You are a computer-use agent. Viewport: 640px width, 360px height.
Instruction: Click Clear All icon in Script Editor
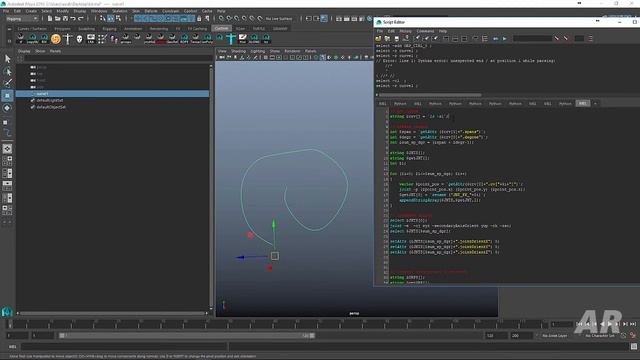[435, 38]
